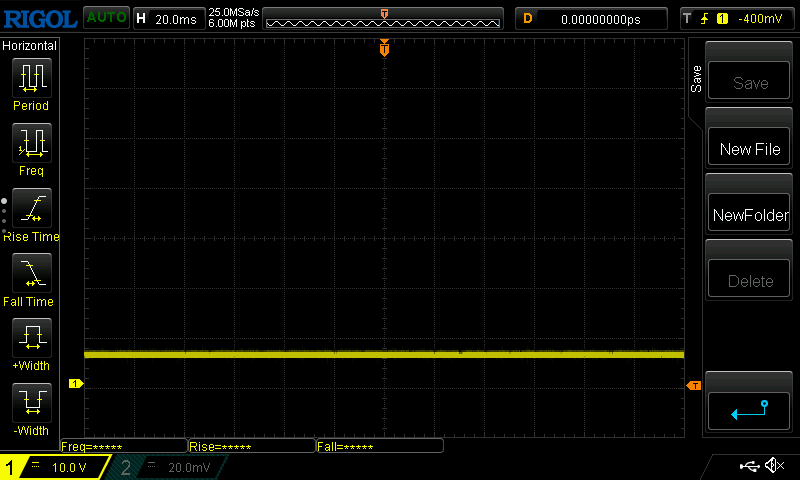Click the Delete button
Screen dimensions: 800x480
click(x=749, y=279)
